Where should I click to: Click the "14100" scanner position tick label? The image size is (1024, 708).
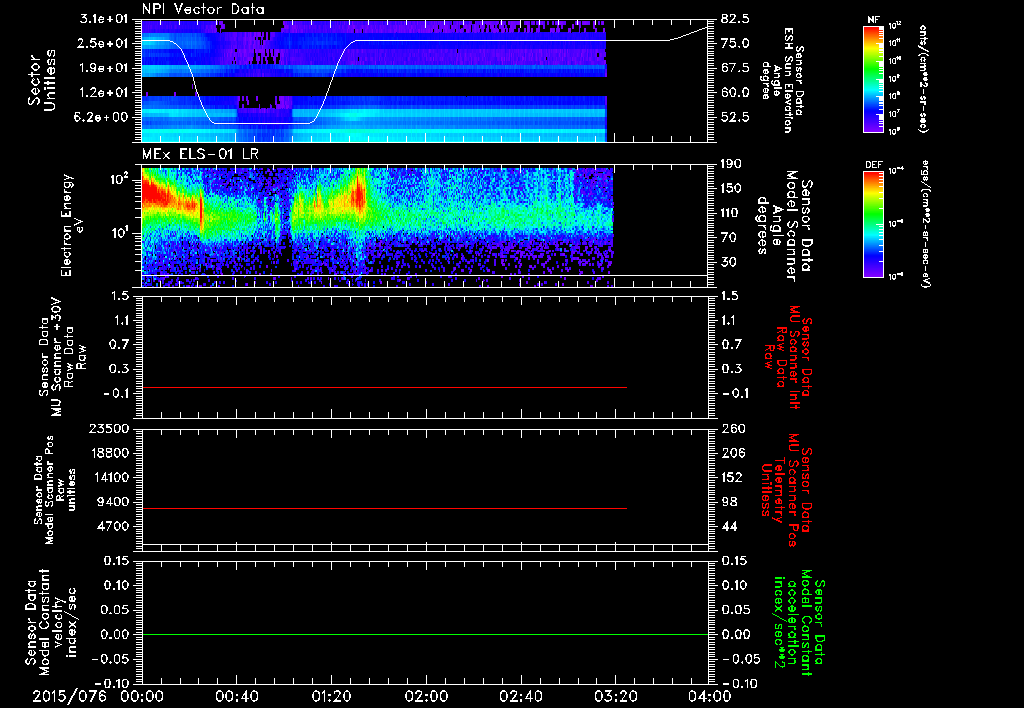[112, 477]
